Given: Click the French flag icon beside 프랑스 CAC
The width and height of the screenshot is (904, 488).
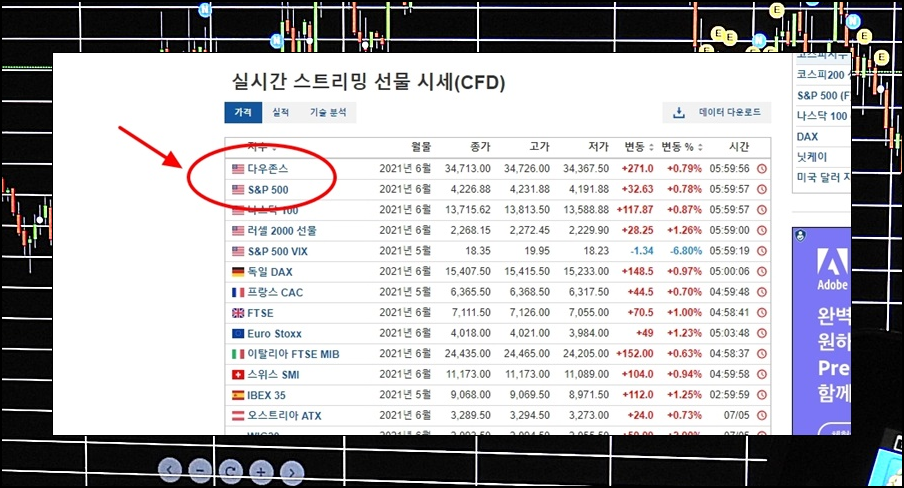Looking at the screenshot, I should tap(238, 292).
